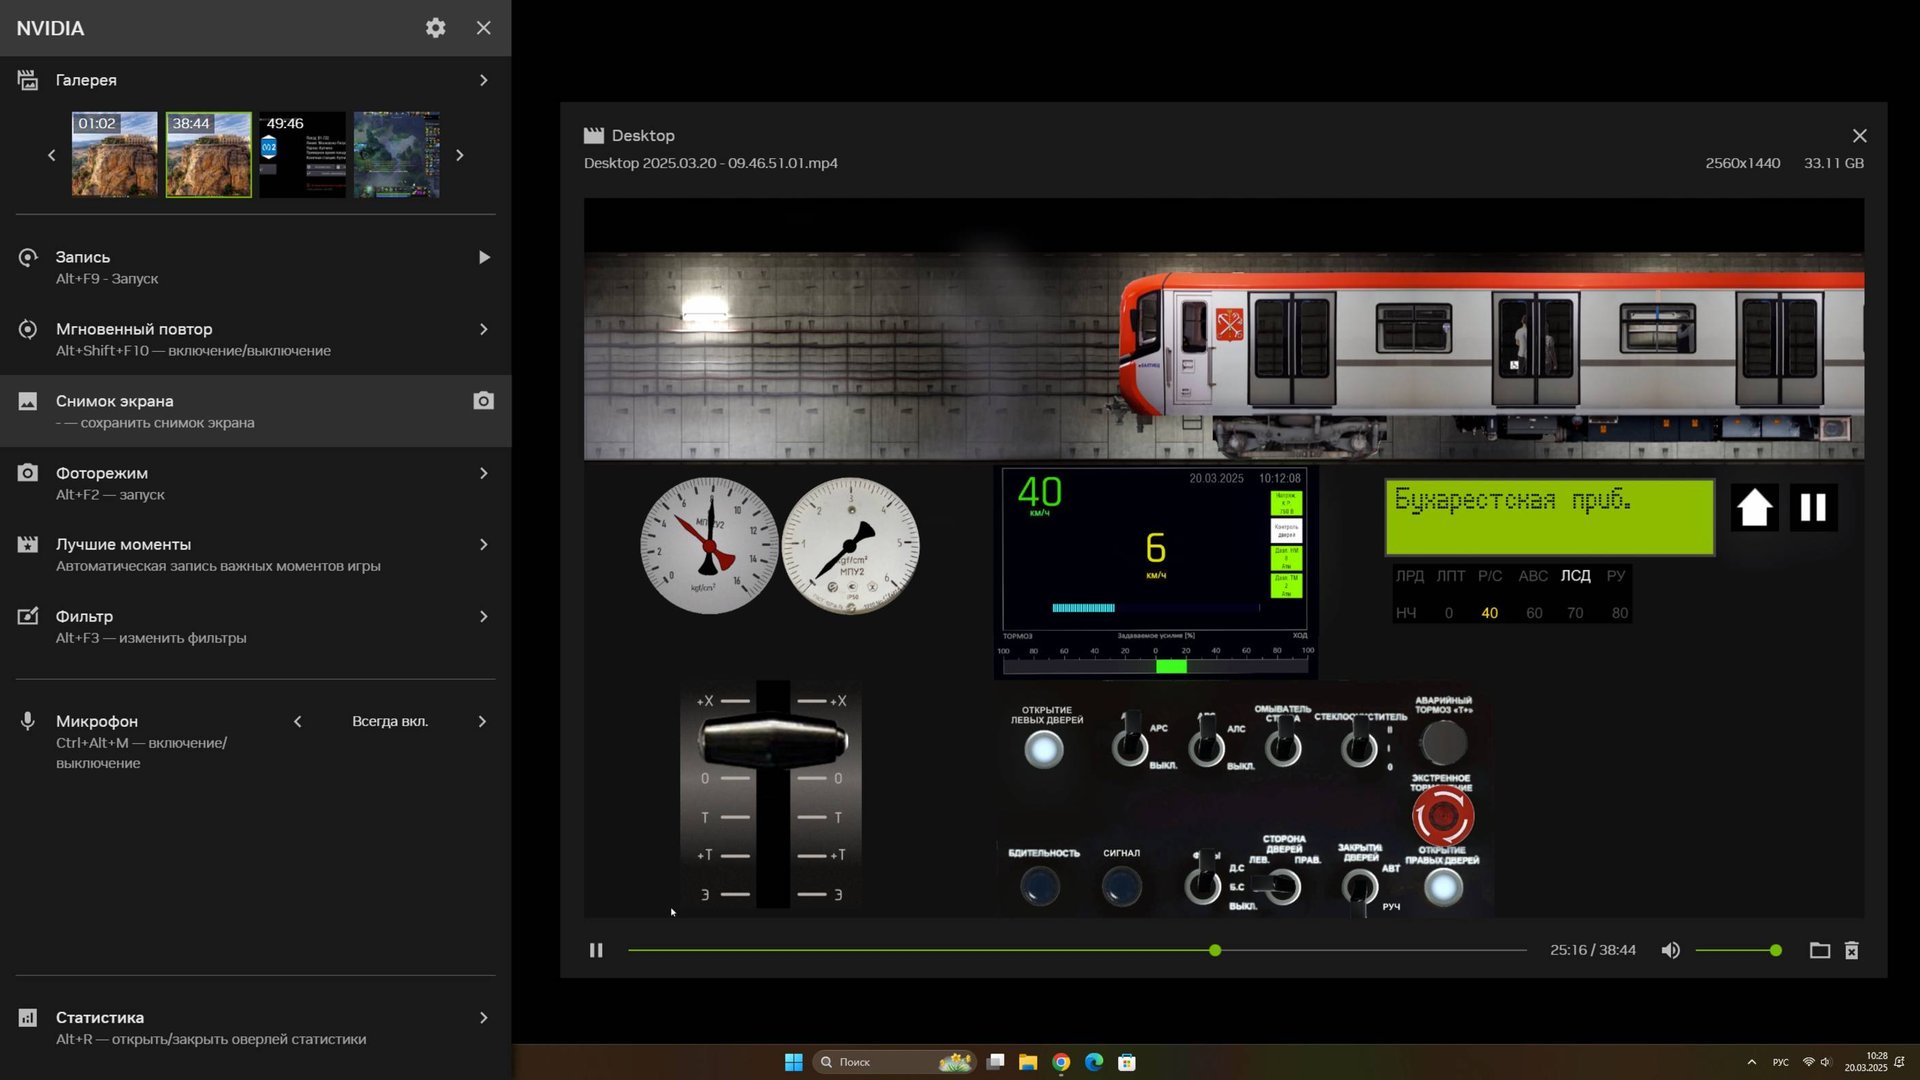
Task: Select the Снимок экрана menu entry
Action: [x=115, y=401]
